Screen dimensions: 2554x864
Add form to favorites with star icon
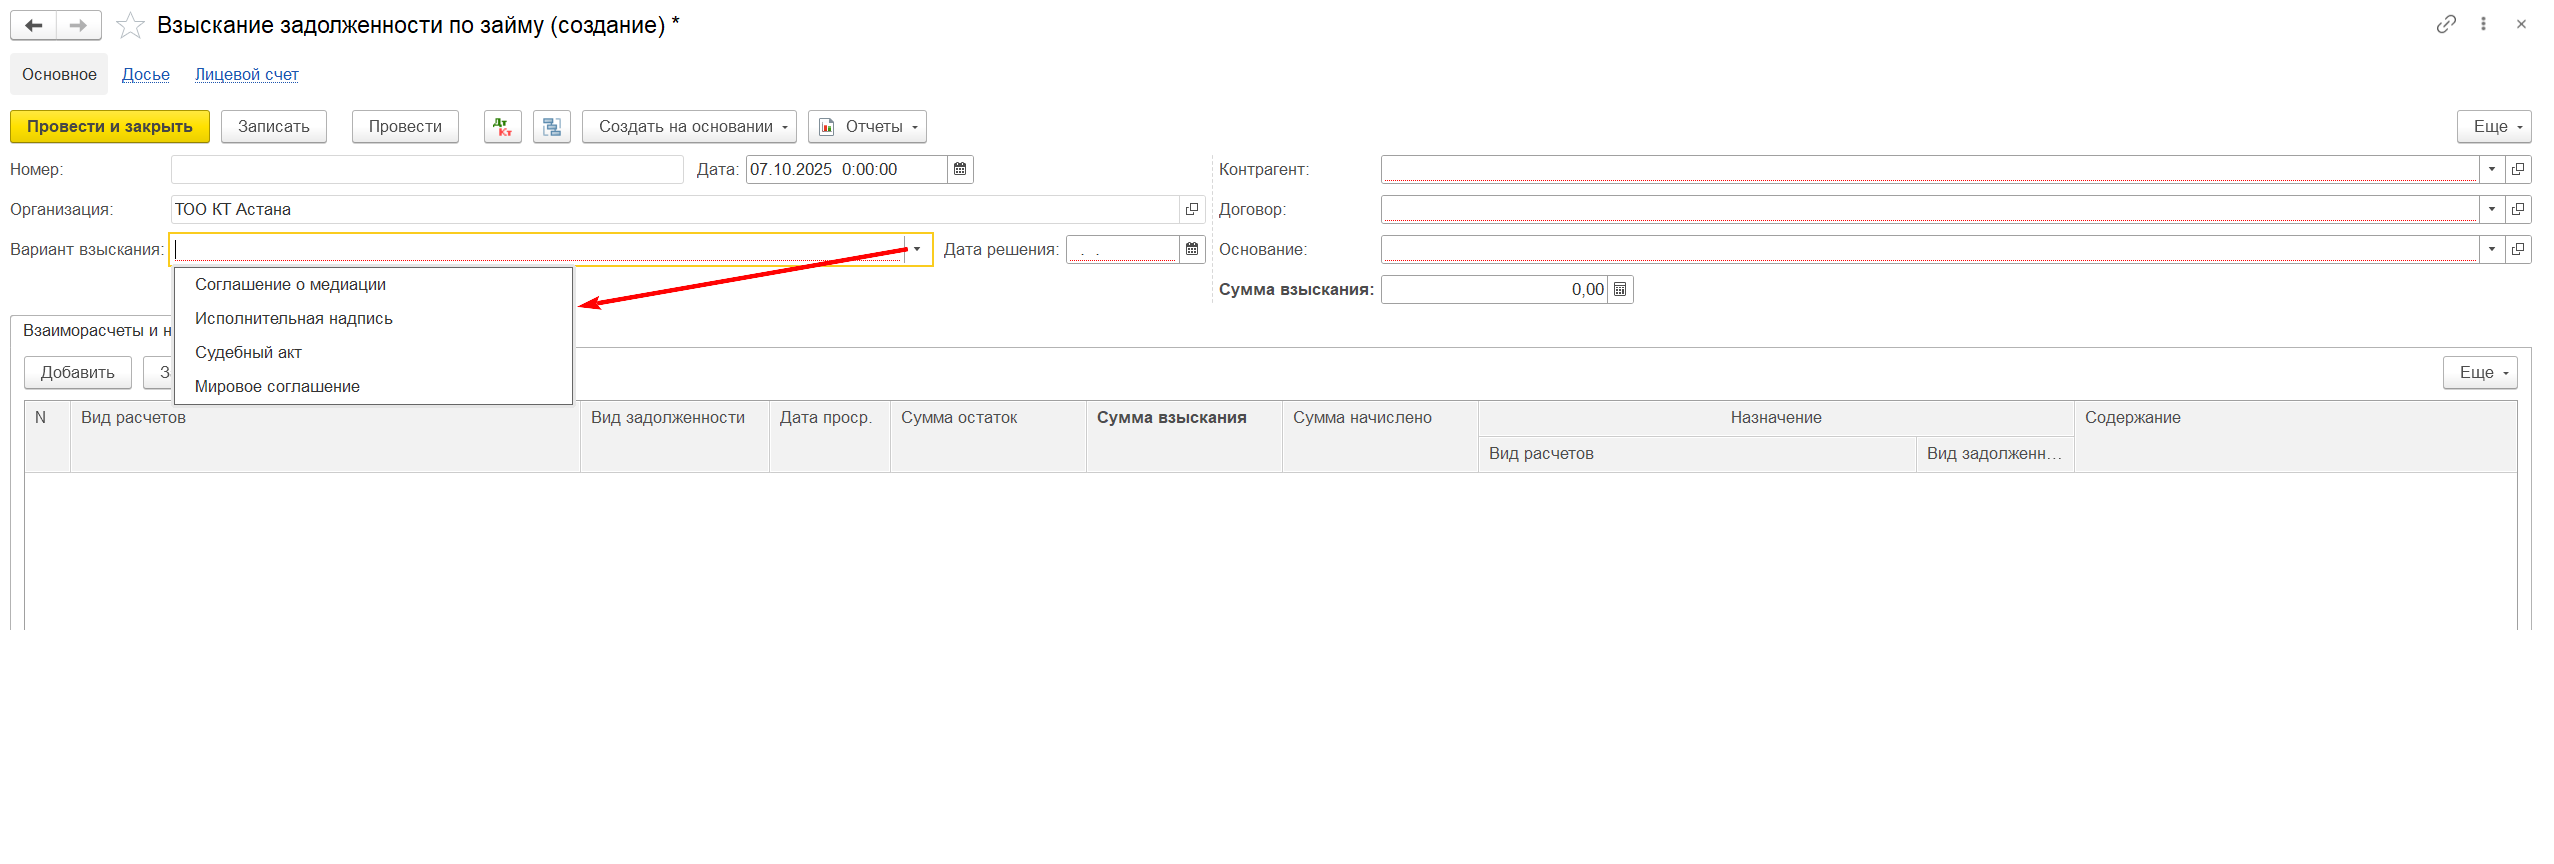point(130,26)
